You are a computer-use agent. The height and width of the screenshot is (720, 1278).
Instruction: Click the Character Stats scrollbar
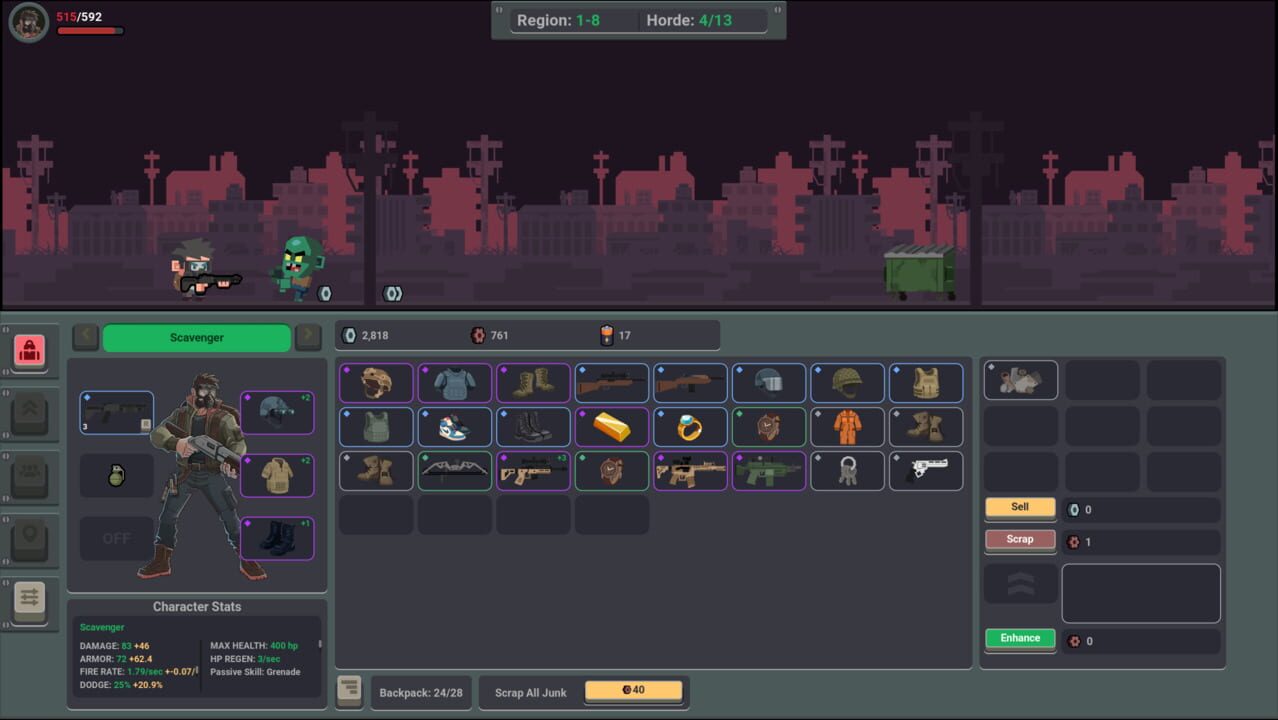[x=320, y=646]
